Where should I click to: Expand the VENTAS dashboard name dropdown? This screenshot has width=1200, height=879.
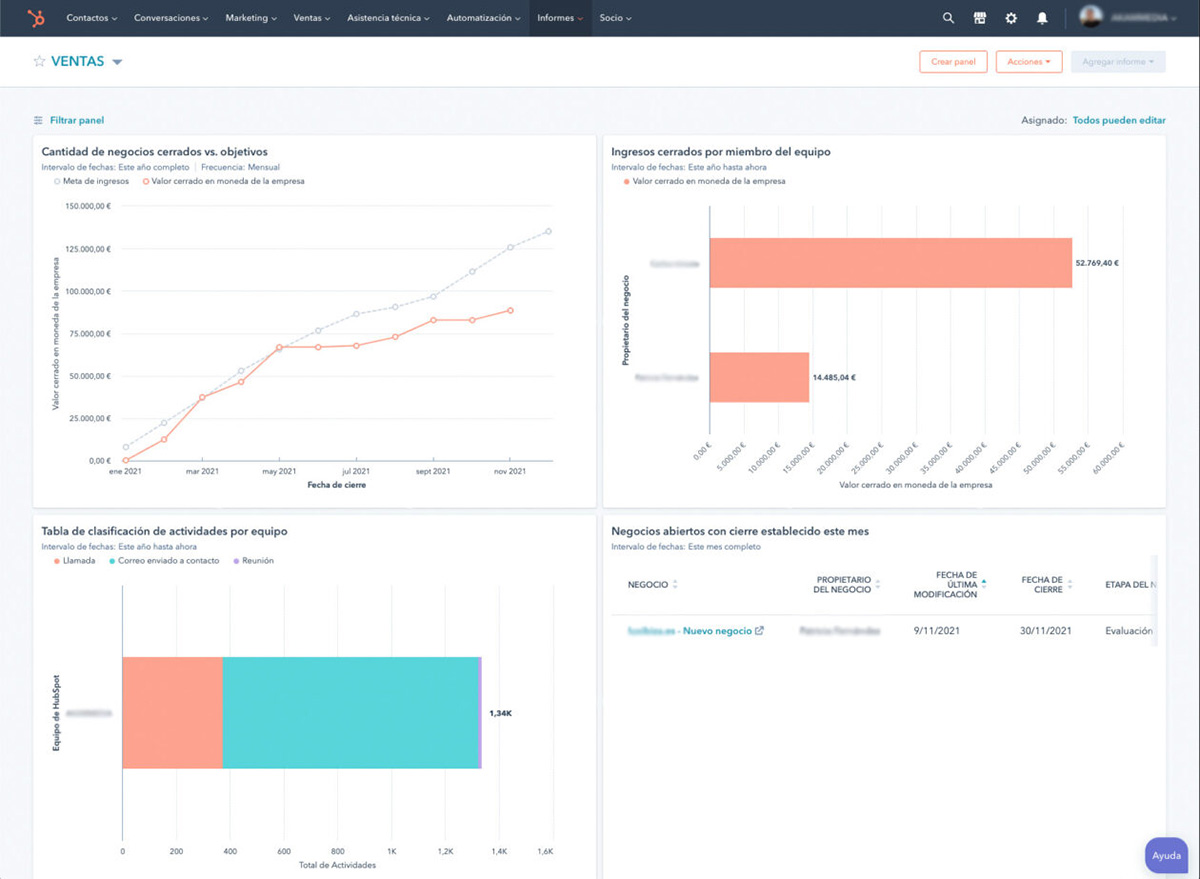click(x=117, y=61)
